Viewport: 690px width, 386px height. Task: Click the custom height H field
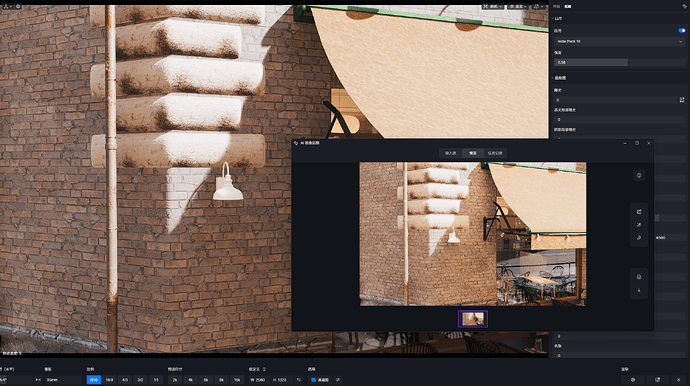(x=281, y=380)
